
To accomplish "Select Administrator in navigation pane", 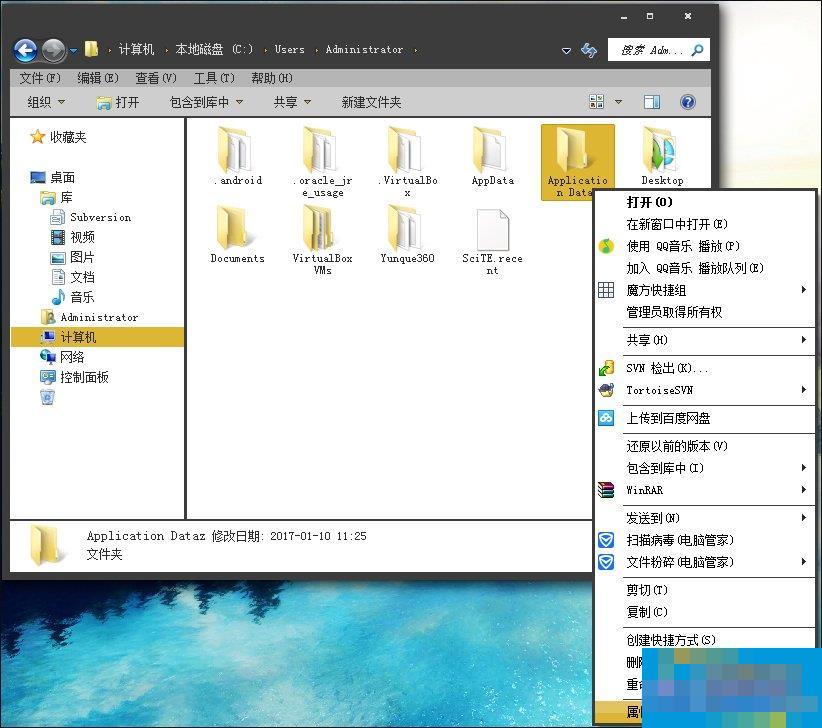I will [x=90, y=317].
